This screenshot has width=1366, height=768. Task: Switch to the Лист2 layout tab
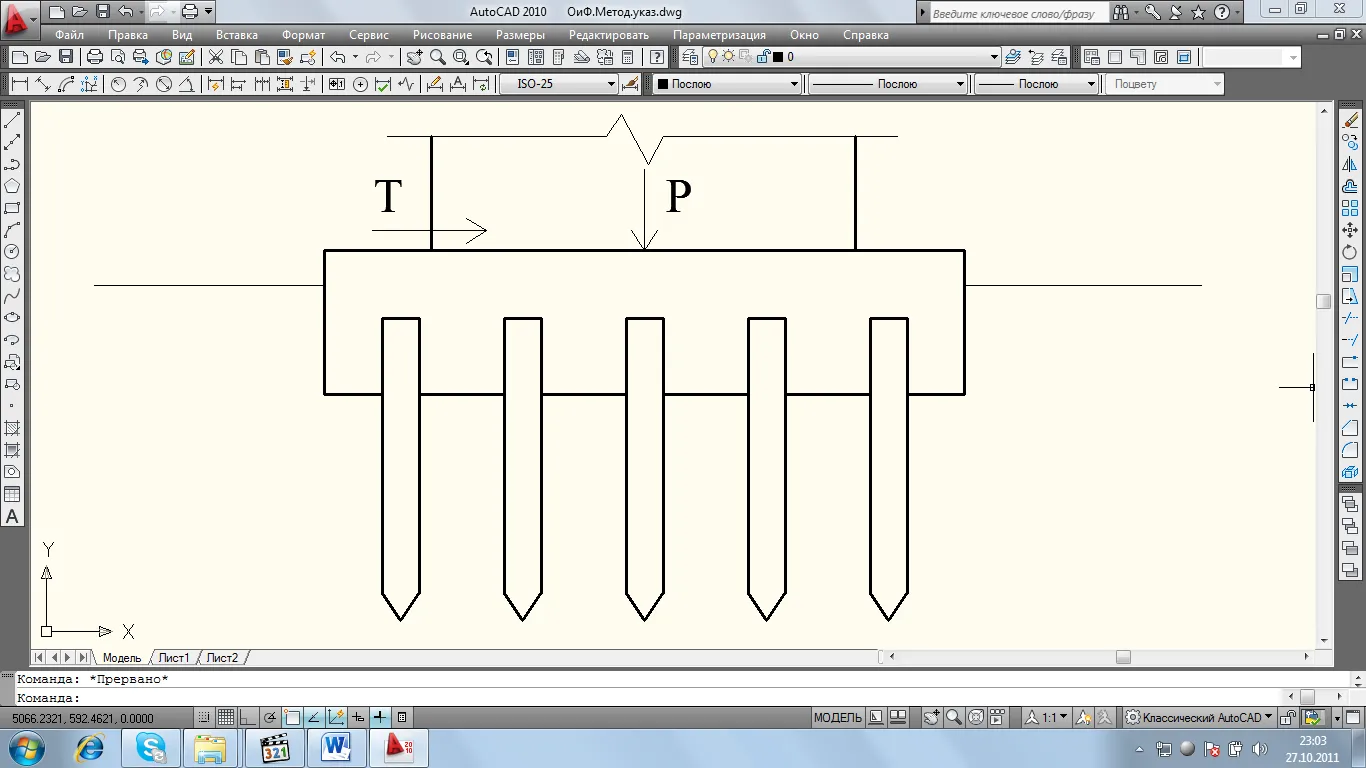[x=222, y=657]
